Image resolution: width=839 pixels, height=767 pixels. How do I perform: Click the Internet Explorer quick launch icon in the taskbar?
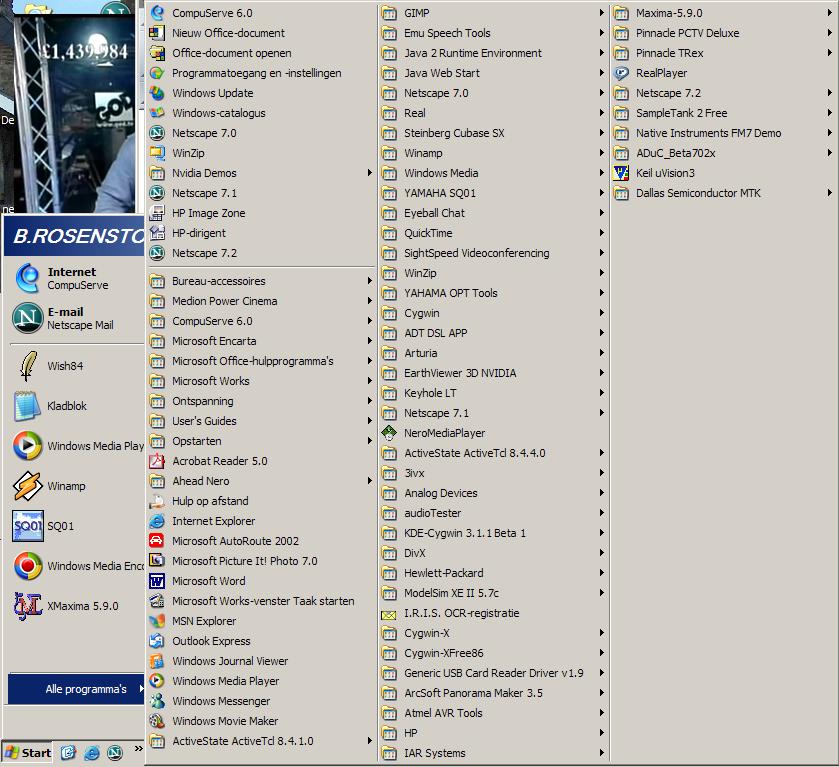click(91, 753)
